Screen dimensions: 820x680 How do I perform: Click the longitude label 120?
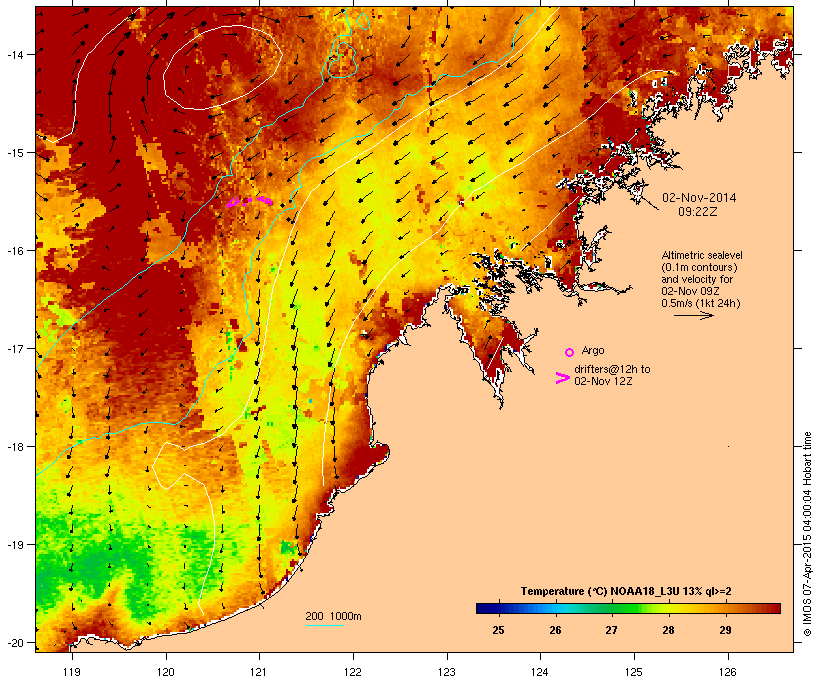[x=166, y=672]
